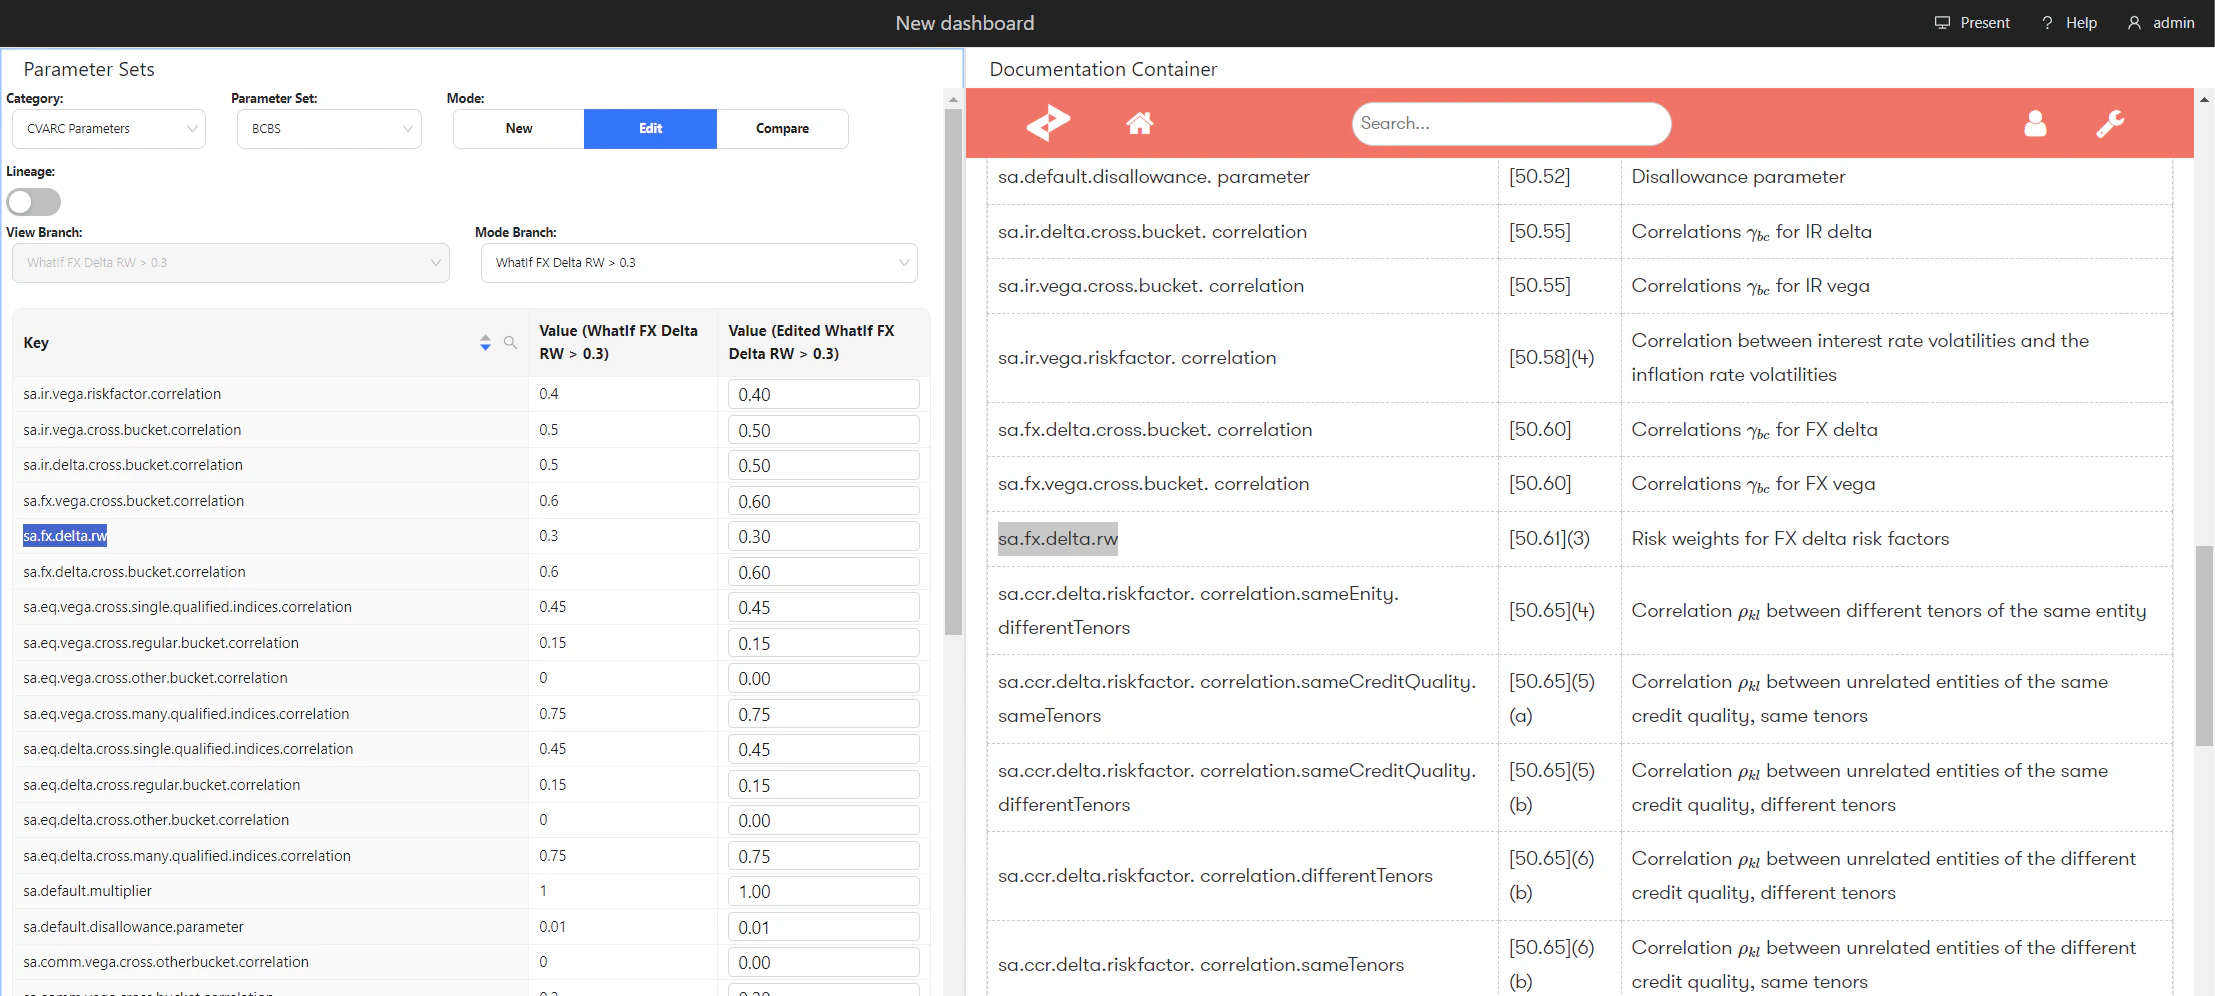2215x996 pixels.
Task: Edit the sa.fx.delta.rw value field
Action: point(823,536)
